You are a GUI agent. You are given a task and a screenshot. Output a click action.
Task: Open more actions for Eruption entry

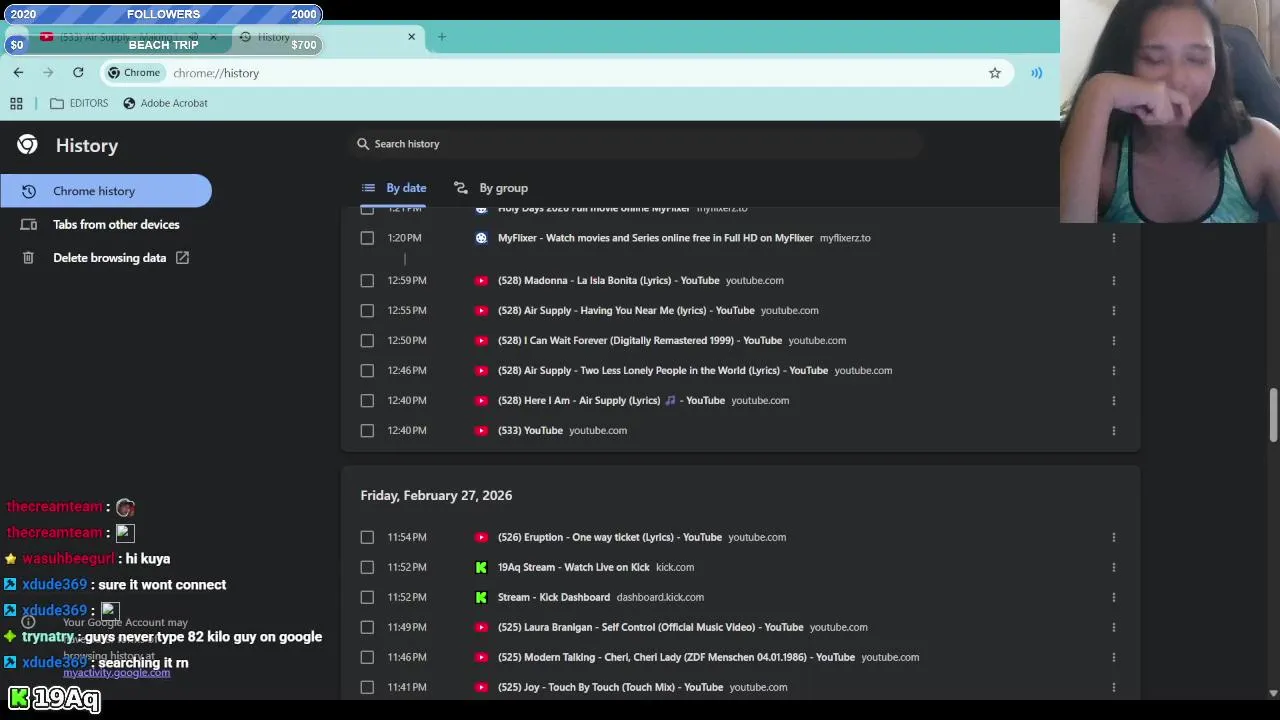1113,538
